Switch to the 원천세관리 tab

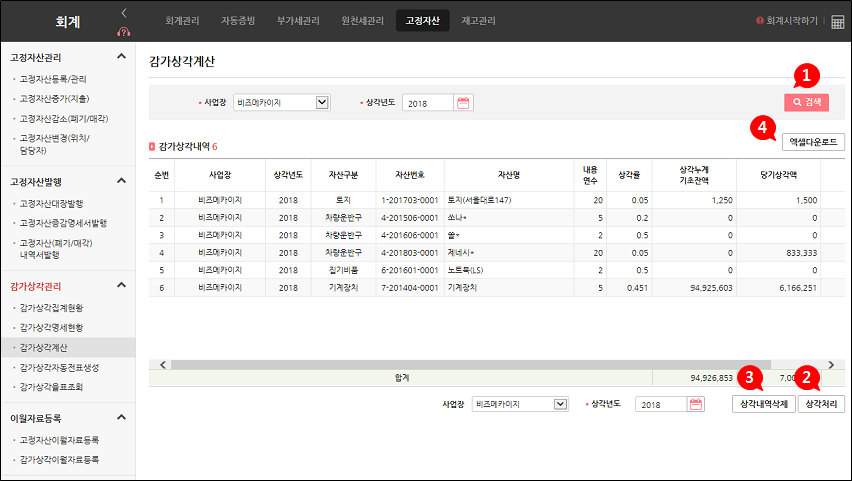tap(362, 21)
